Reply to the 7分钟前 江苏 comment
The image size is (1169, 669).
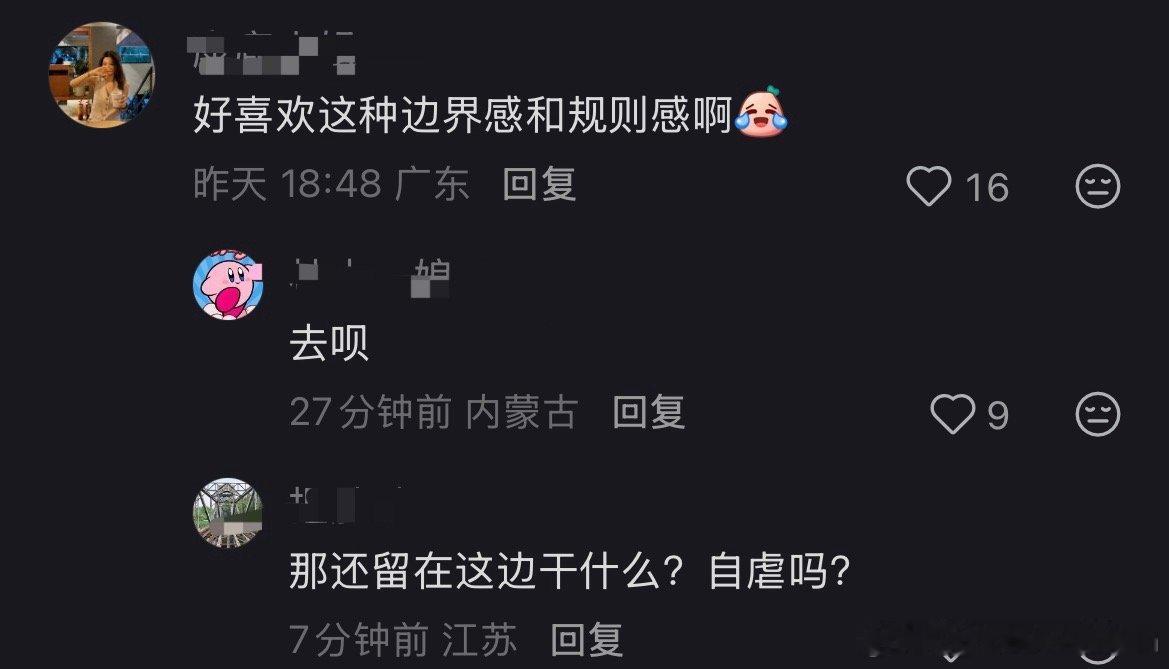point(587,640)
